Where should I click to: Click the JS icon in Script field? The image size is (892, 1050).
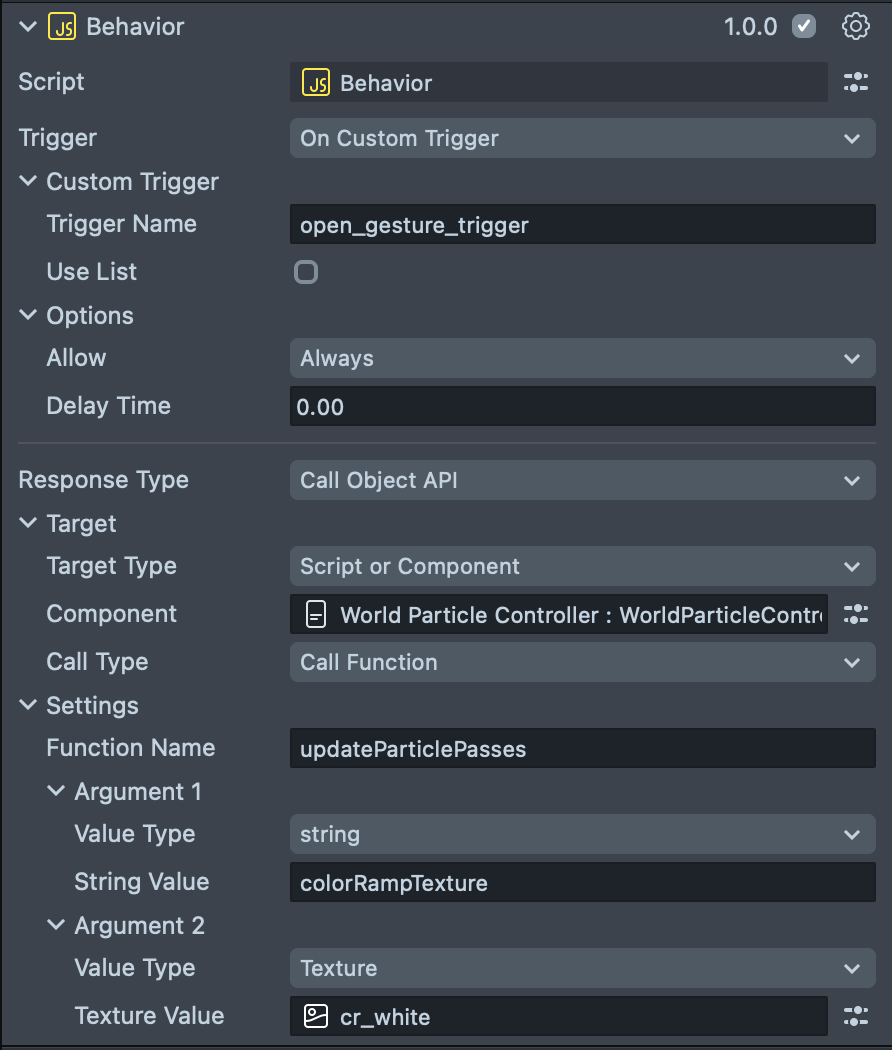316,83
